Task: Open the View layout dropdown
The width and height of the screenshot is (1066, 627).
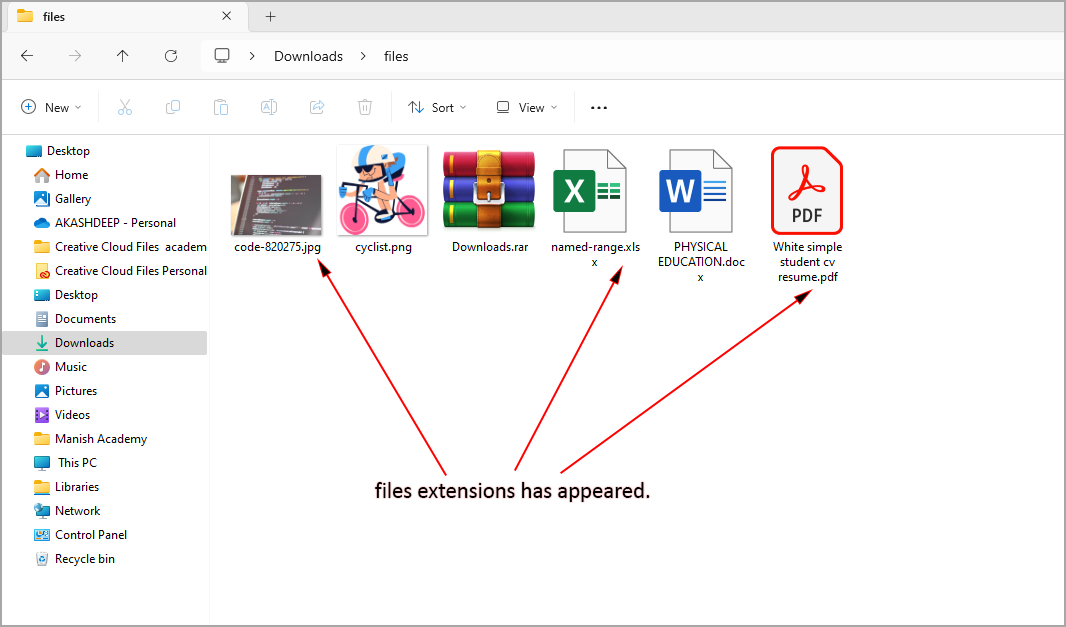Action: click(526, 107)
